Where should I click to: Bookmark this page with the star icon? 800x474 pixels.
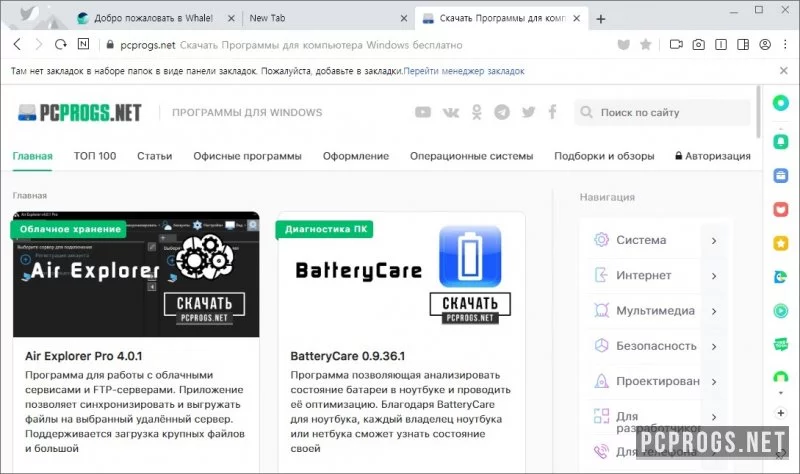pos(645,45)
